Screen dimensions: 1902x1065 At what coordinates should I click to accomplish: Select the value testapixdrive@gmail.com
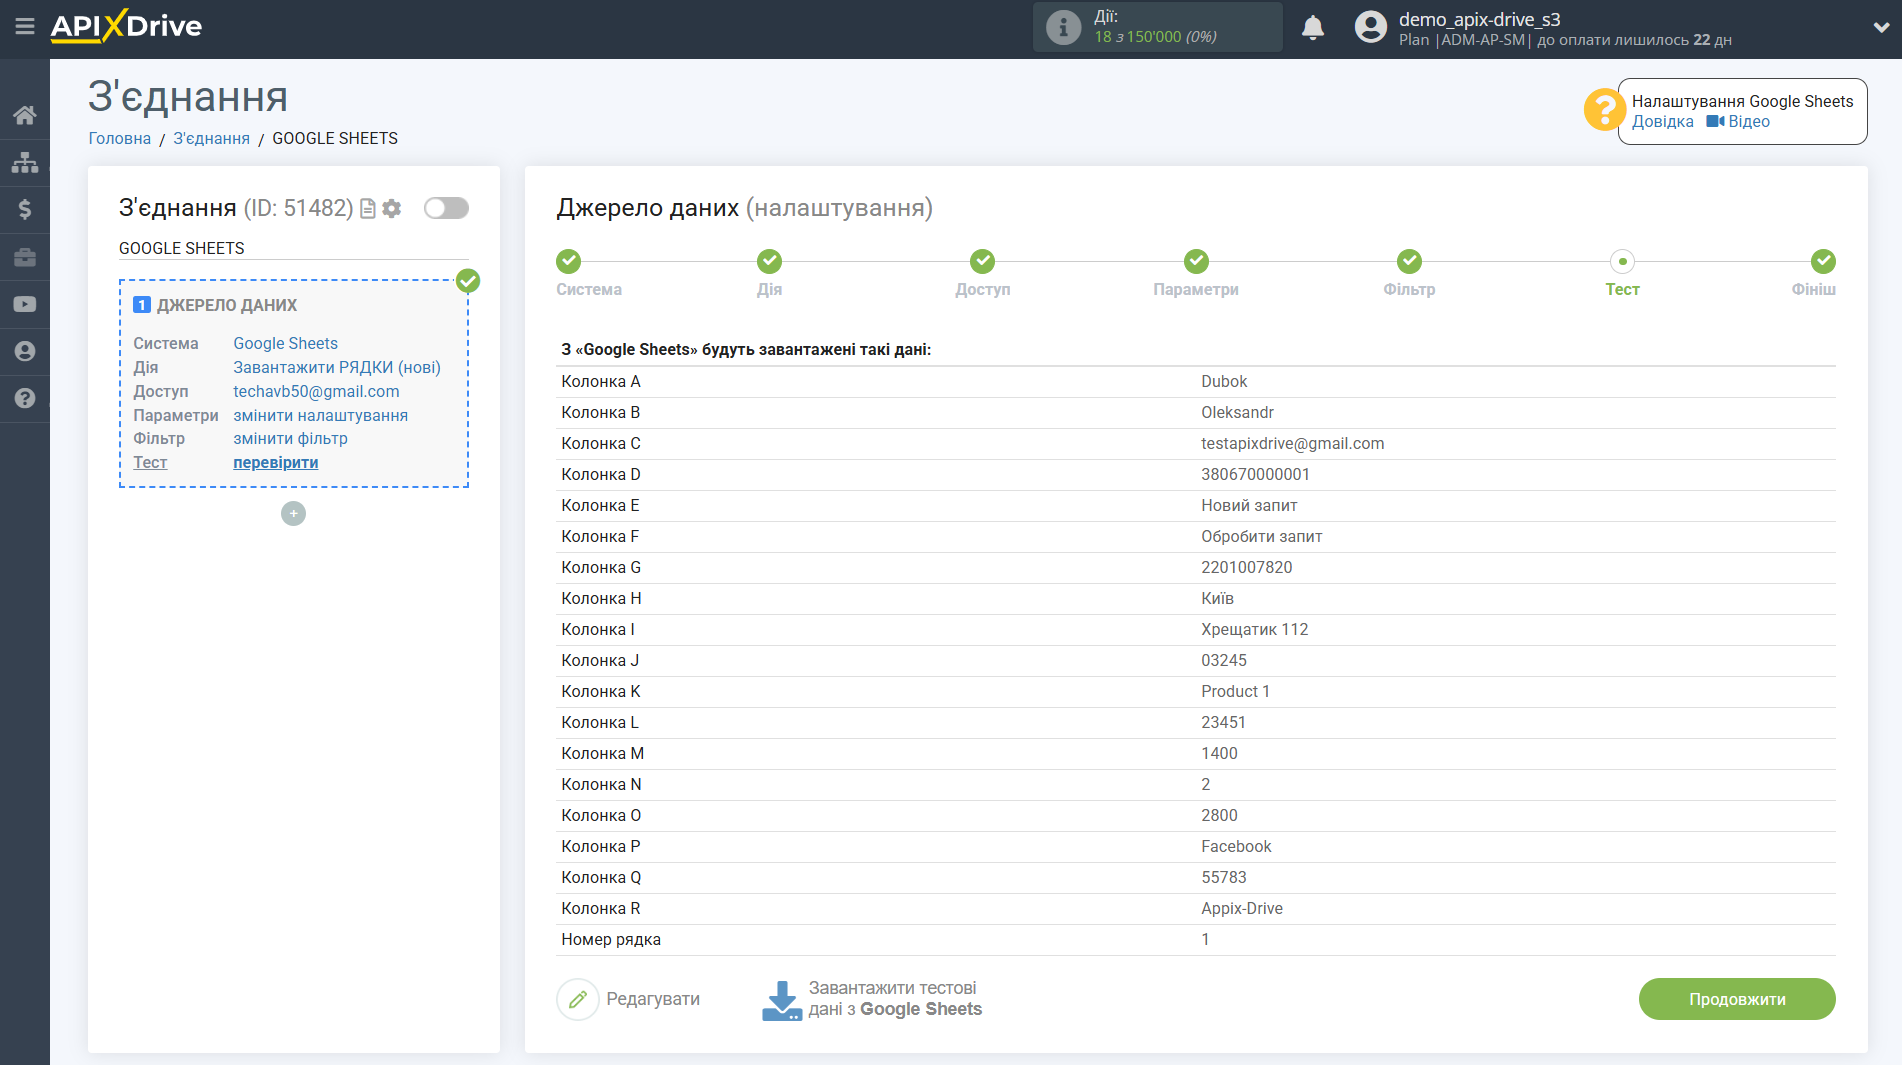coord(1293,443)
